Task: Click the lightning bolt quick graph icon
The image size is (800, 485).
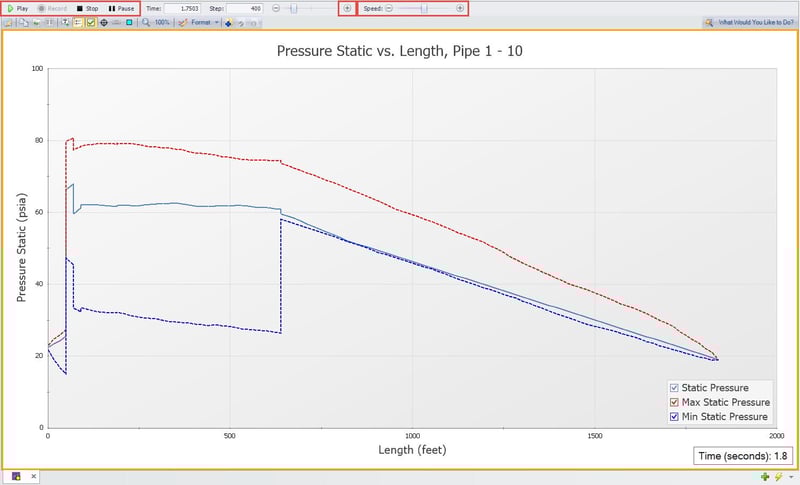Action: 779,477
